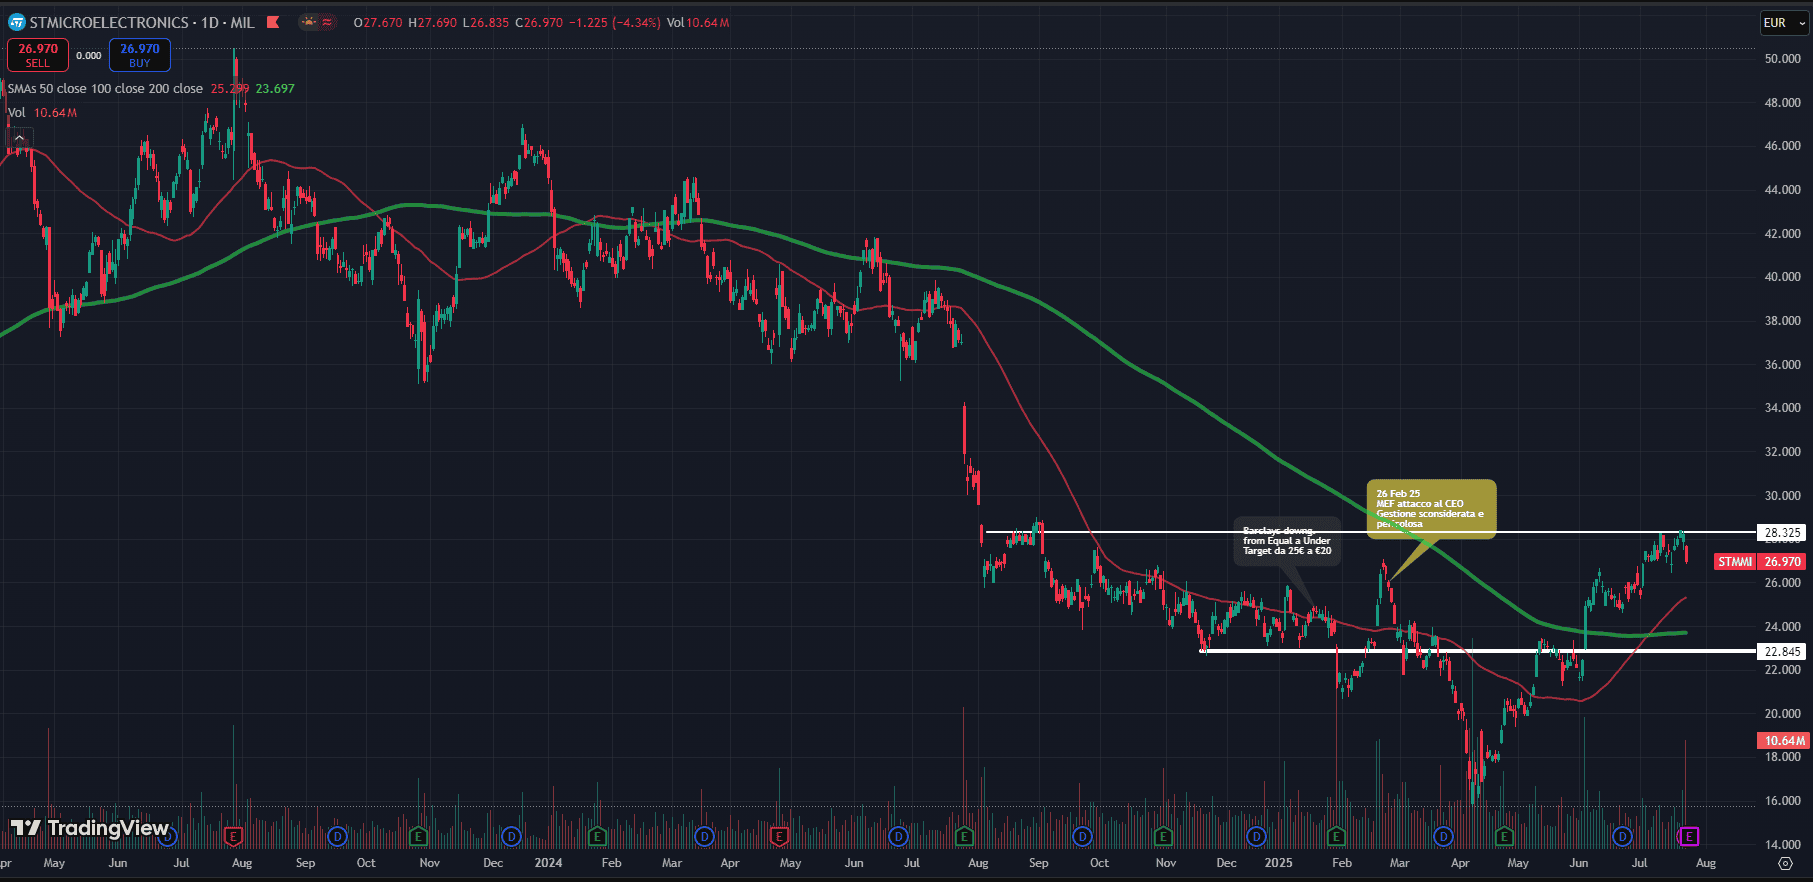Screen dimensions: 1813x882
Task: Click the dividend marker near Dec 2024
Action: click(x=1257, y=836)
